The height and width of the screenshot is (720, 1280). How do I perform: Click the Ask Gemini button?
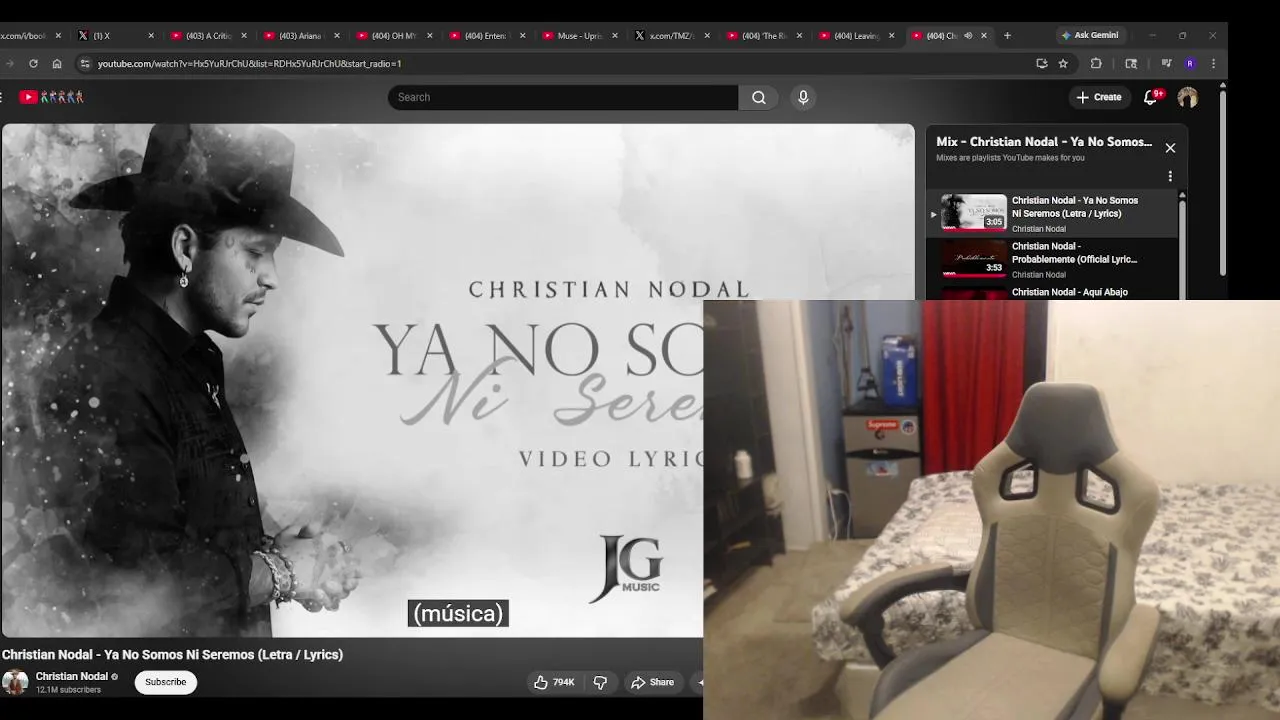click(x=1090, y=35)
